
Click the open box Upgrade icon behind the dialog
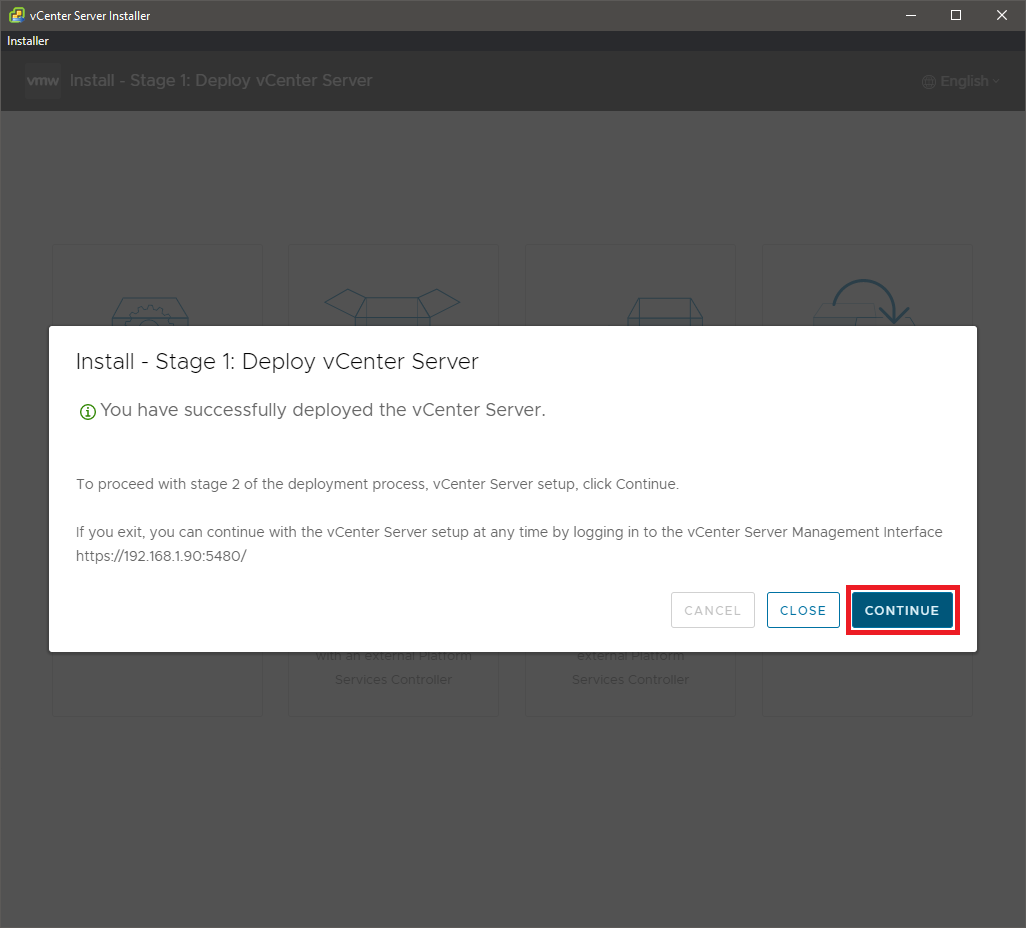point(392,303)
